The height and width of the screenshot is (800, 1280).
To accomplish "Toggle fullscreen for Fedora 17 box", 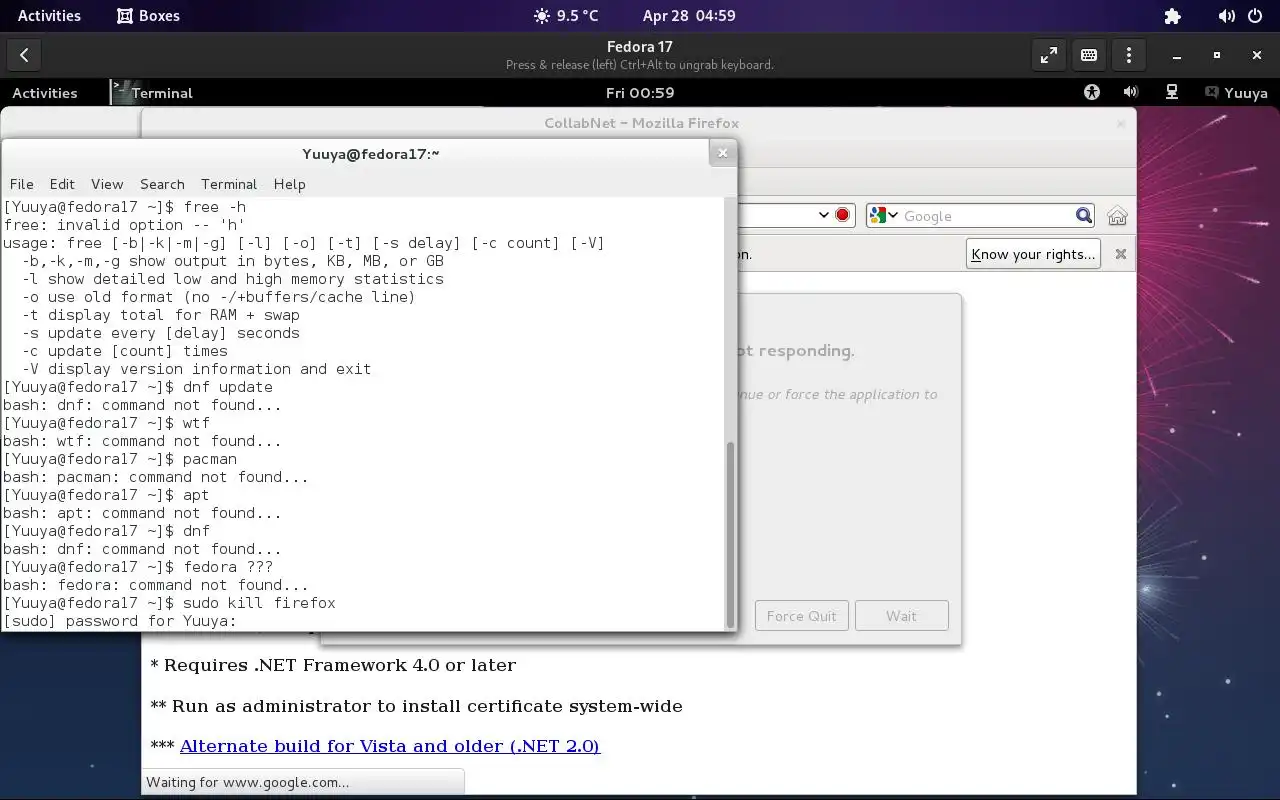I will pos(1048,55).
